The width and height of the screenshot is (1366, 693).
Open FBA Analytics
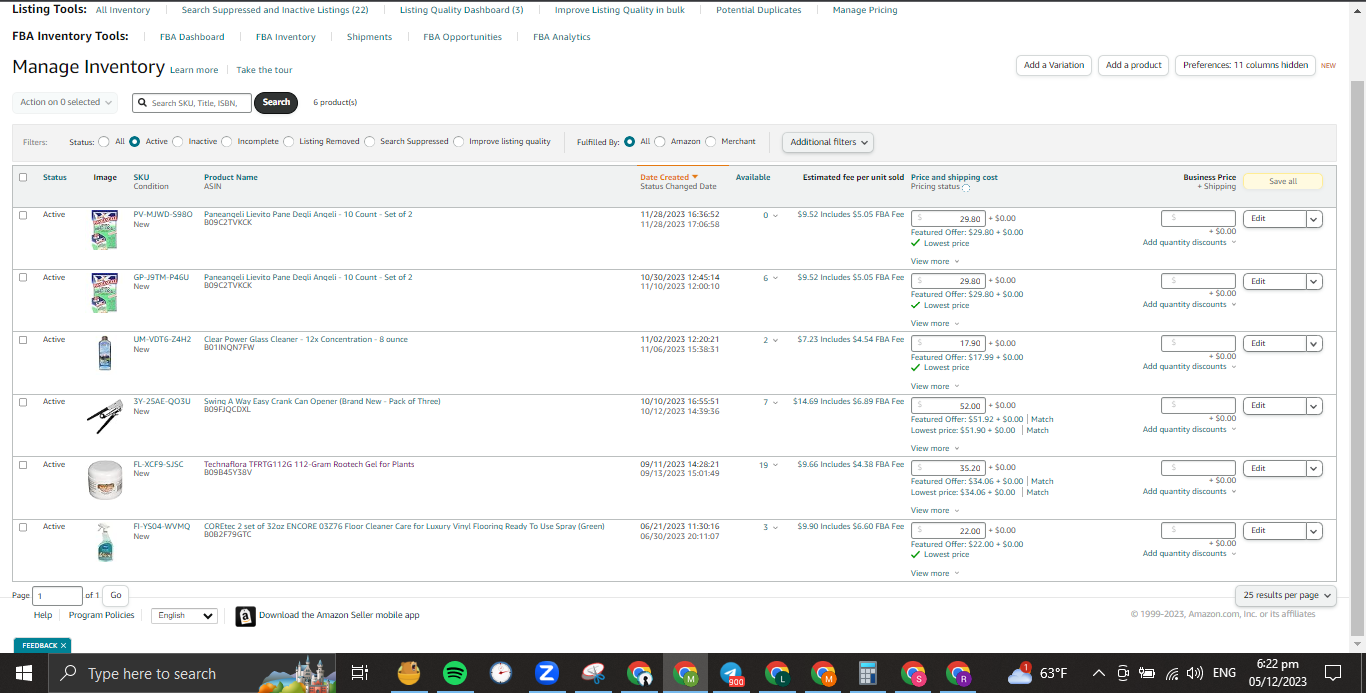[562, 37]
